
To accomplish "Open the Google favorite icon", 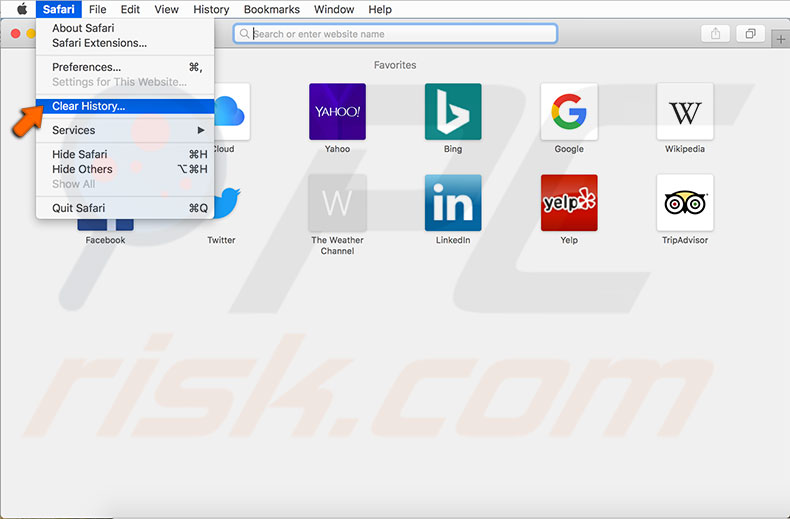I will pyautogui.click(x=569, y=111).
